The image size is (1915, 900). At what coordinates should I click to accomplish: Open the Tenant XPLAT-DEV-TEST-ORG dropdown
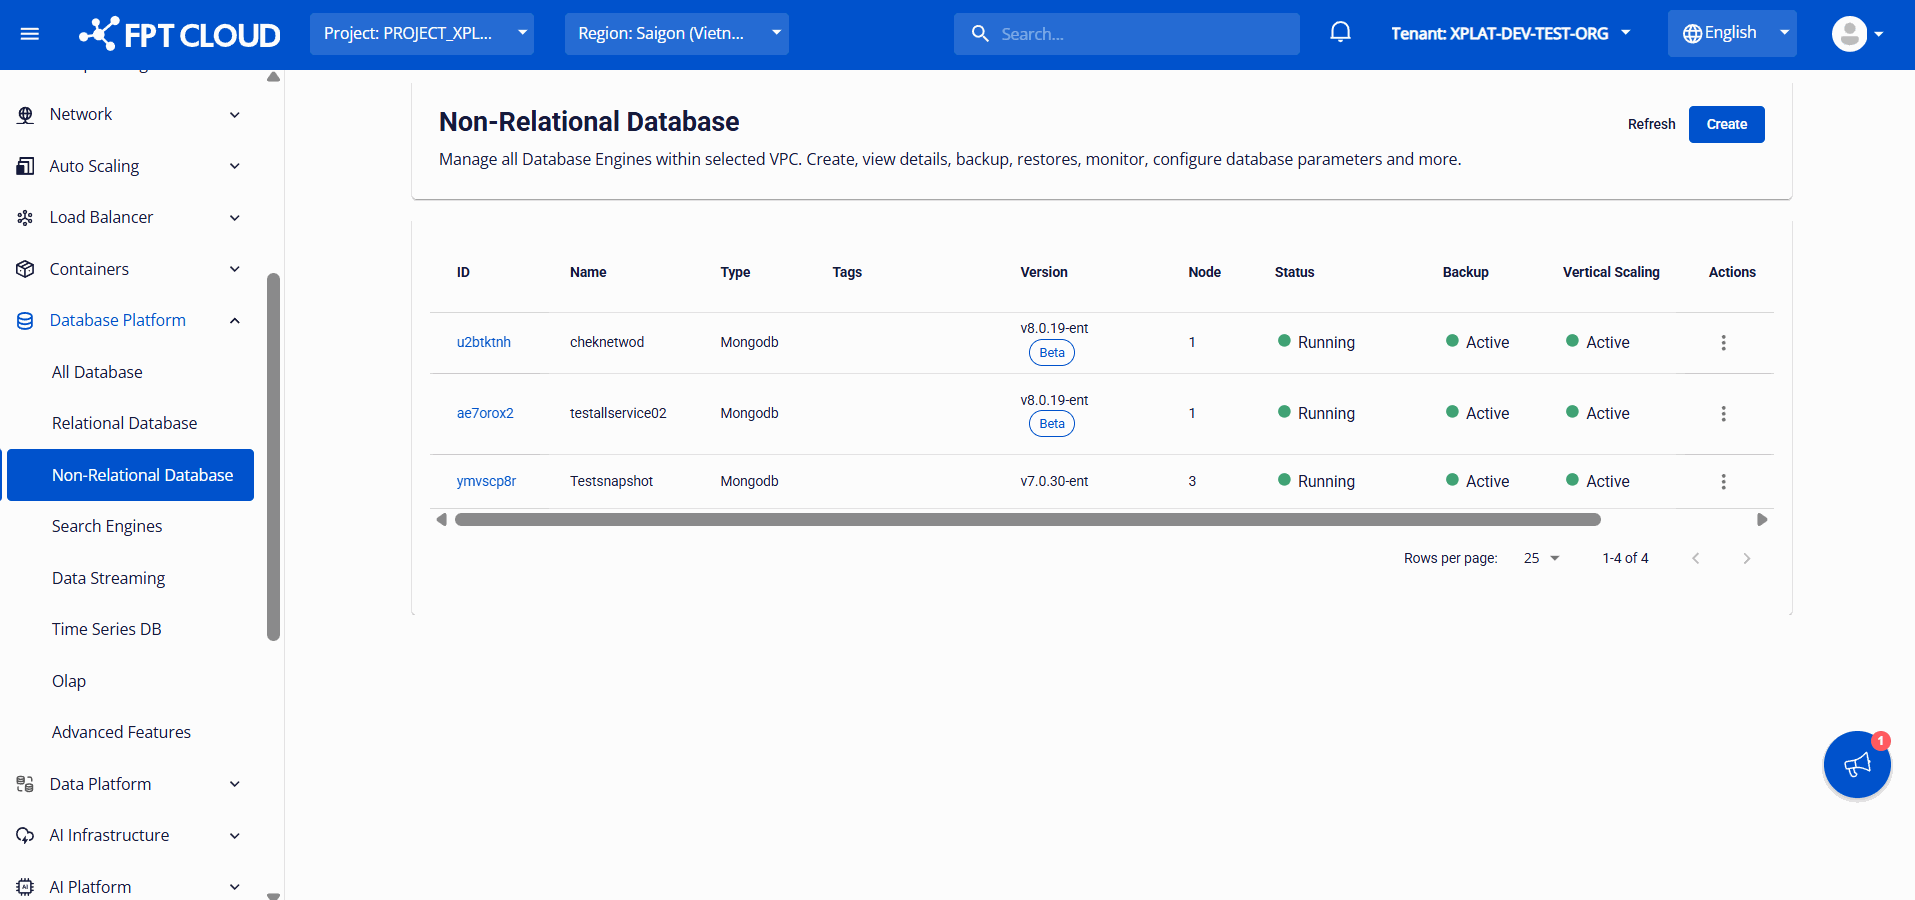(x=1511, y=34)
